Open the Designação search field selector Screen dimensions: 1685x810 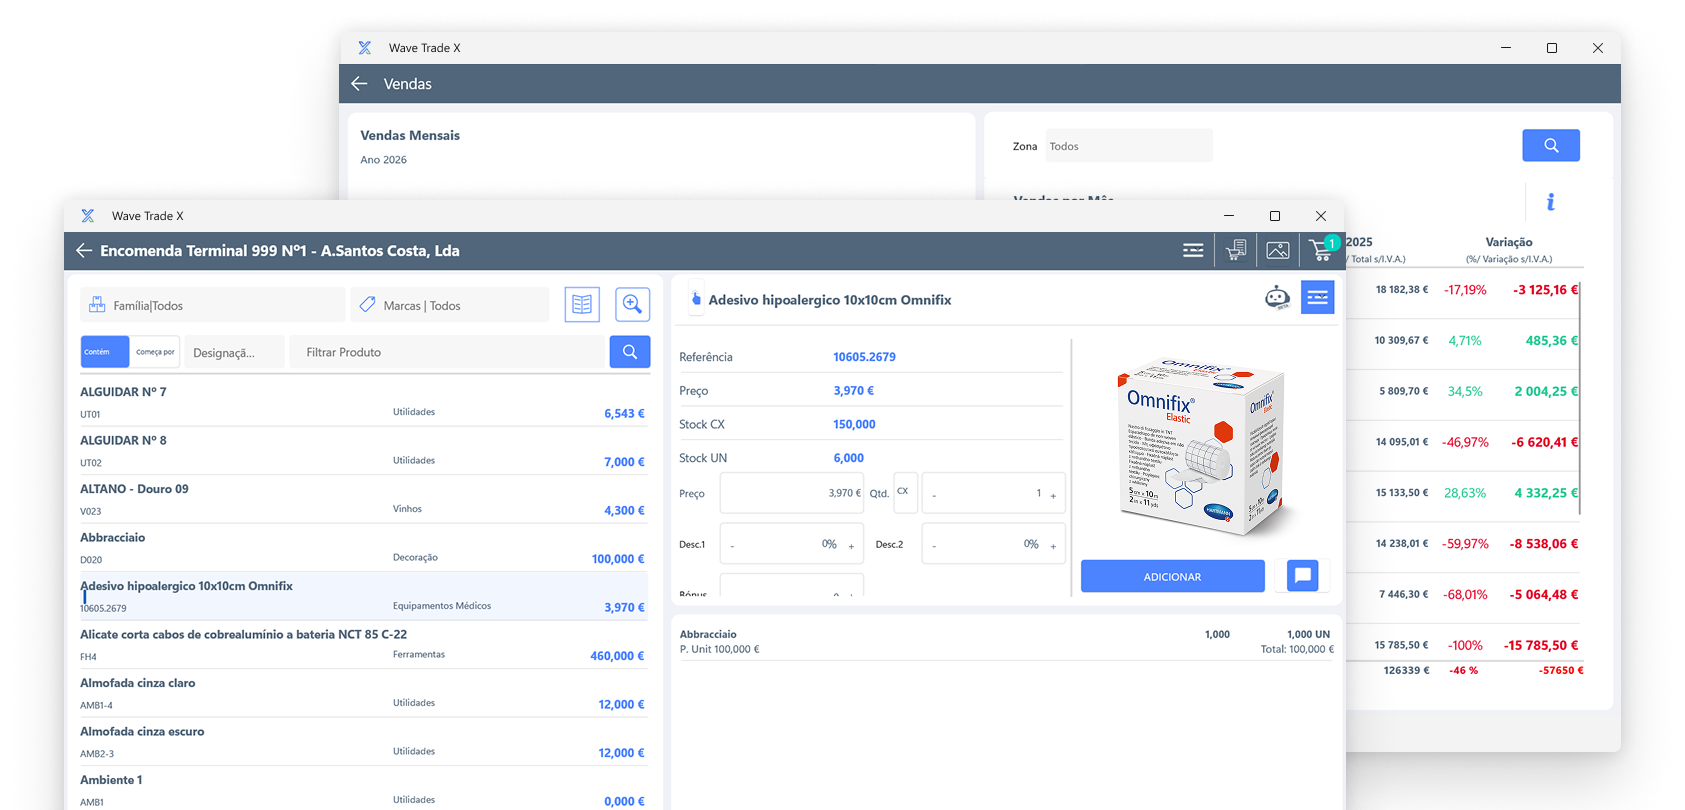click(x=235, y=352)
